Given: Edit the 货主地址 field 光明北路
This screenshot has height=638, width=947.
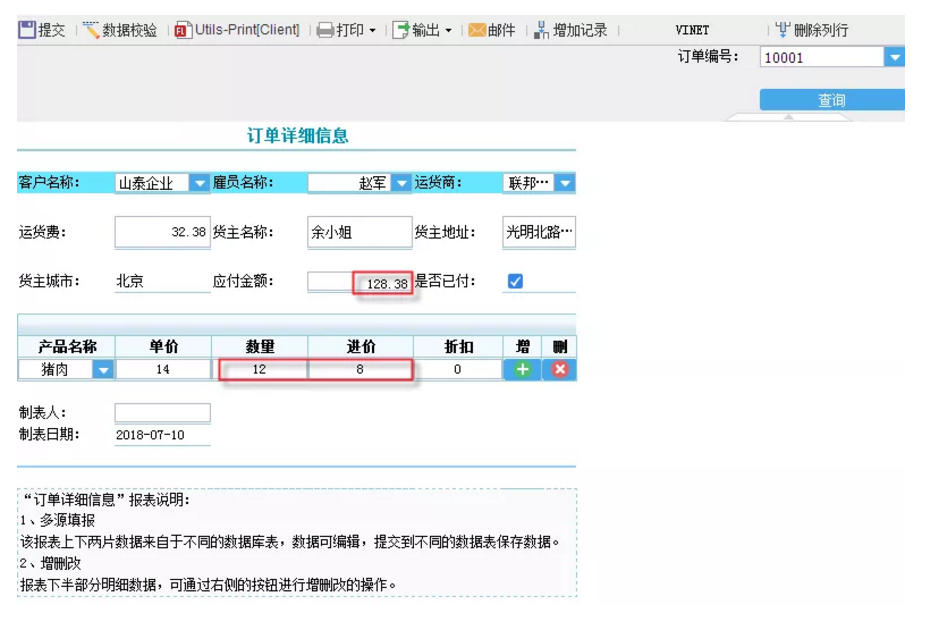Looking at the screenshot, I should (x=539, y=232).
